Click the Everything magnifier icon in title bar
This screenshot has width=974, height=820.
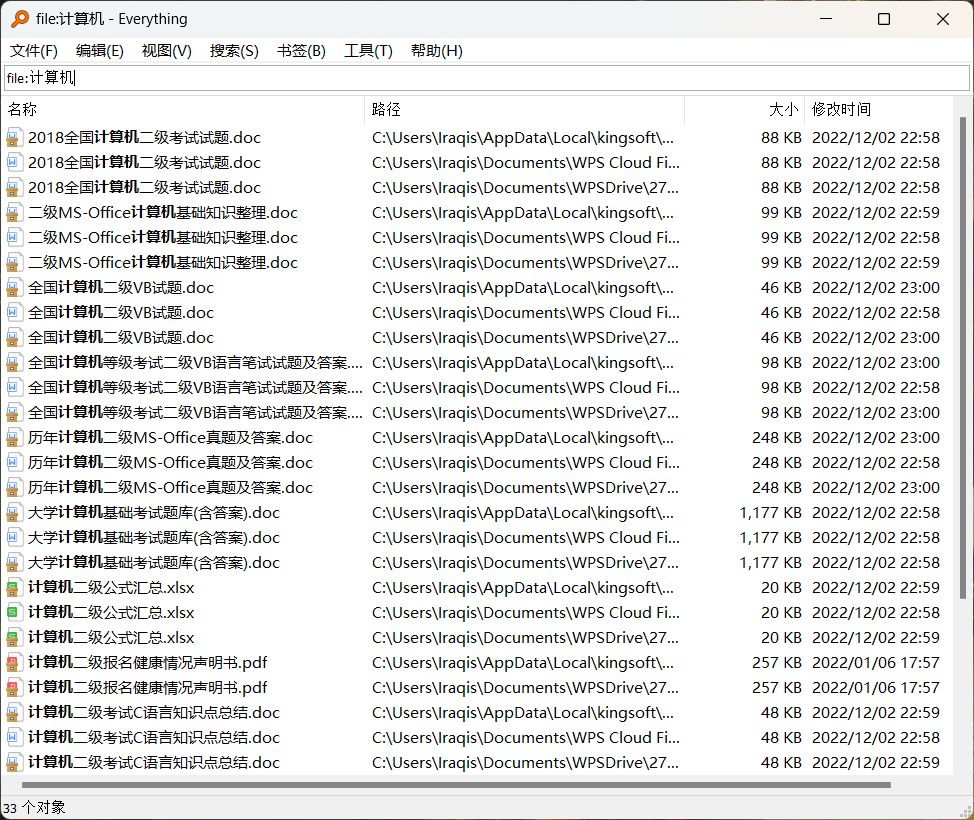pos(20,19)
